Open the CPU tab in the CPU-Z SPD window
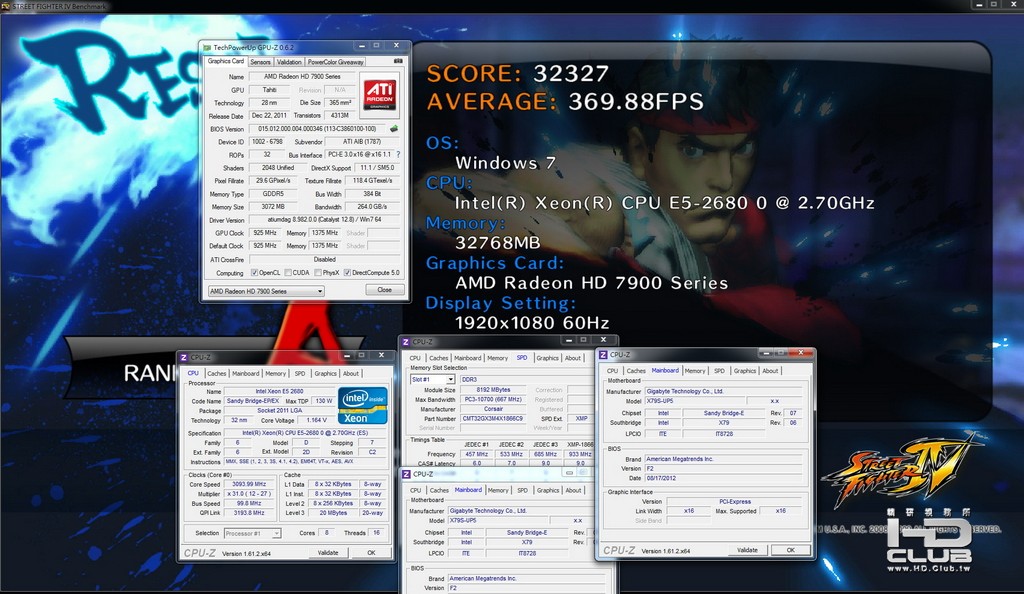1024x594 pixels. pyautogui.click(x=415, y=358)
